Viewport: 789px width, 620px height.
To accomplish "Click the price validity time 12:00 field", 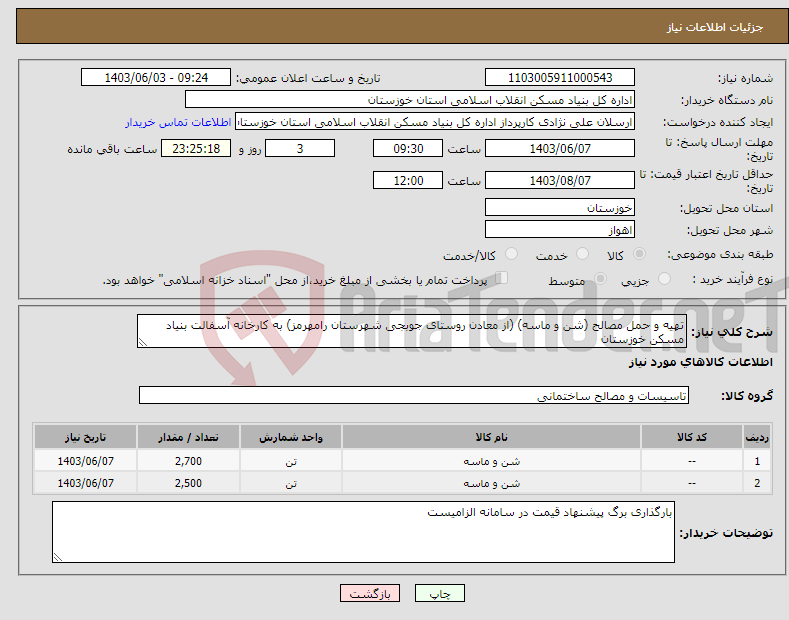I will [408, 180].
